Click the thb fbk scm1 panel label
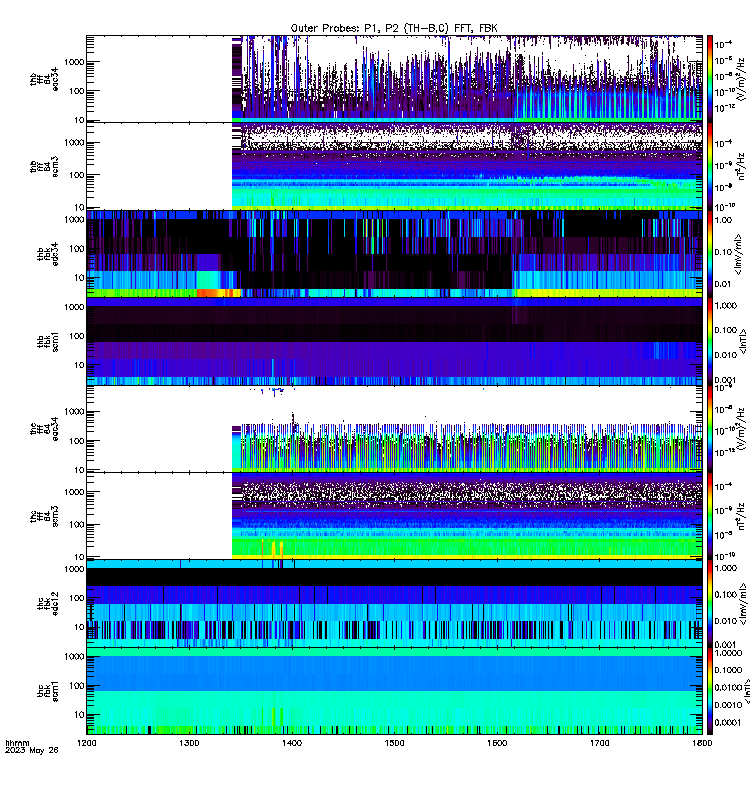Image resolution: width=750 pixels, height=800 pixels. pos(47,341)
